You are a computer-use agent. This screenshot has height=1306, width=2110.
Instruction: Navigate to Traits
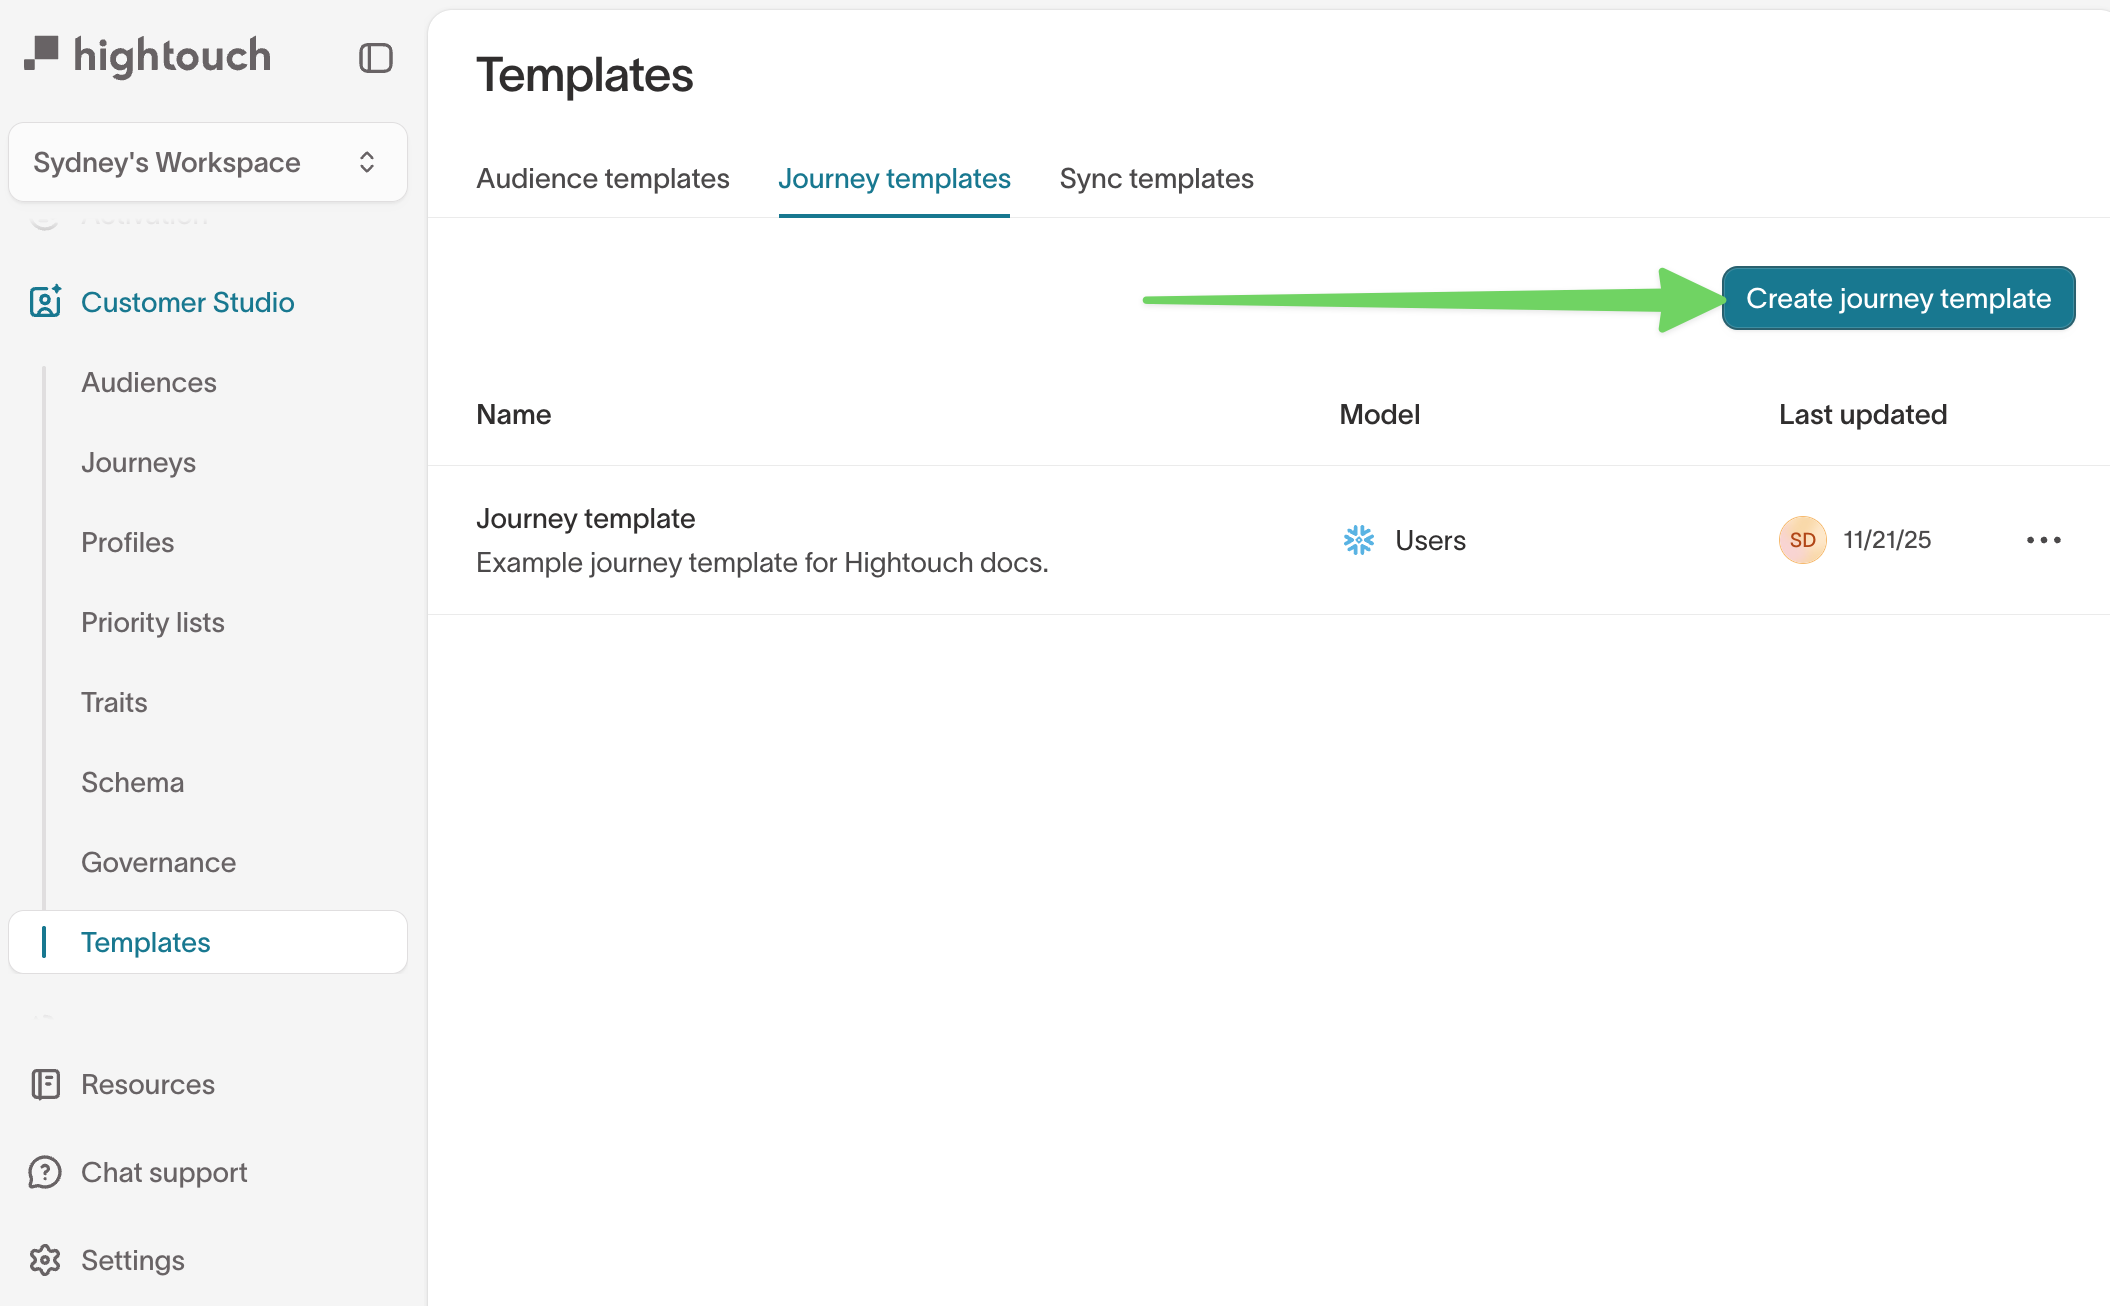(x=115, y=702)
